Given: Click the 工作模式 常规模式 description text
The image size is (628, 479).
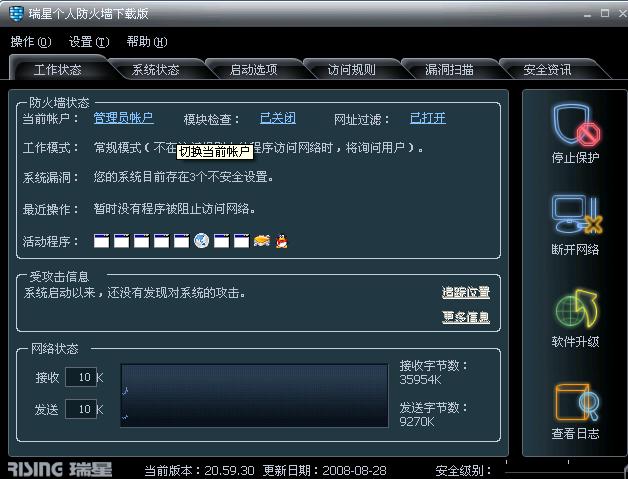Looking at the screenshot, I should click(258, 148).
